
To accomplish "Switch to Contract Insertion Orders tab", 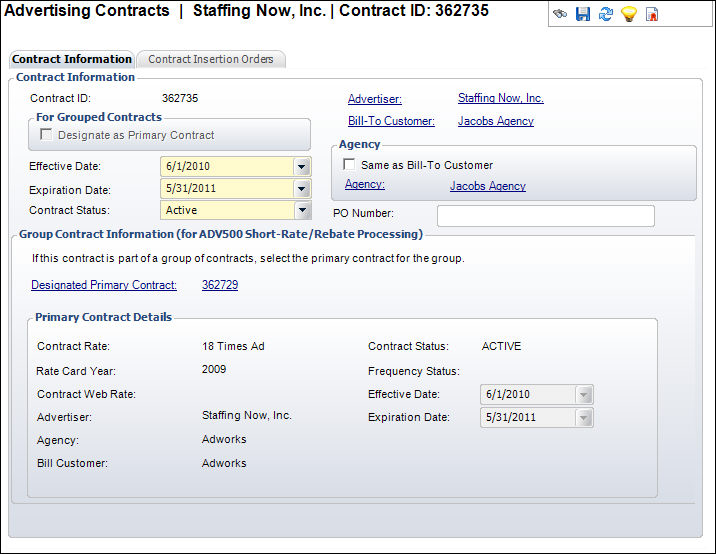I will coord(211,59).
